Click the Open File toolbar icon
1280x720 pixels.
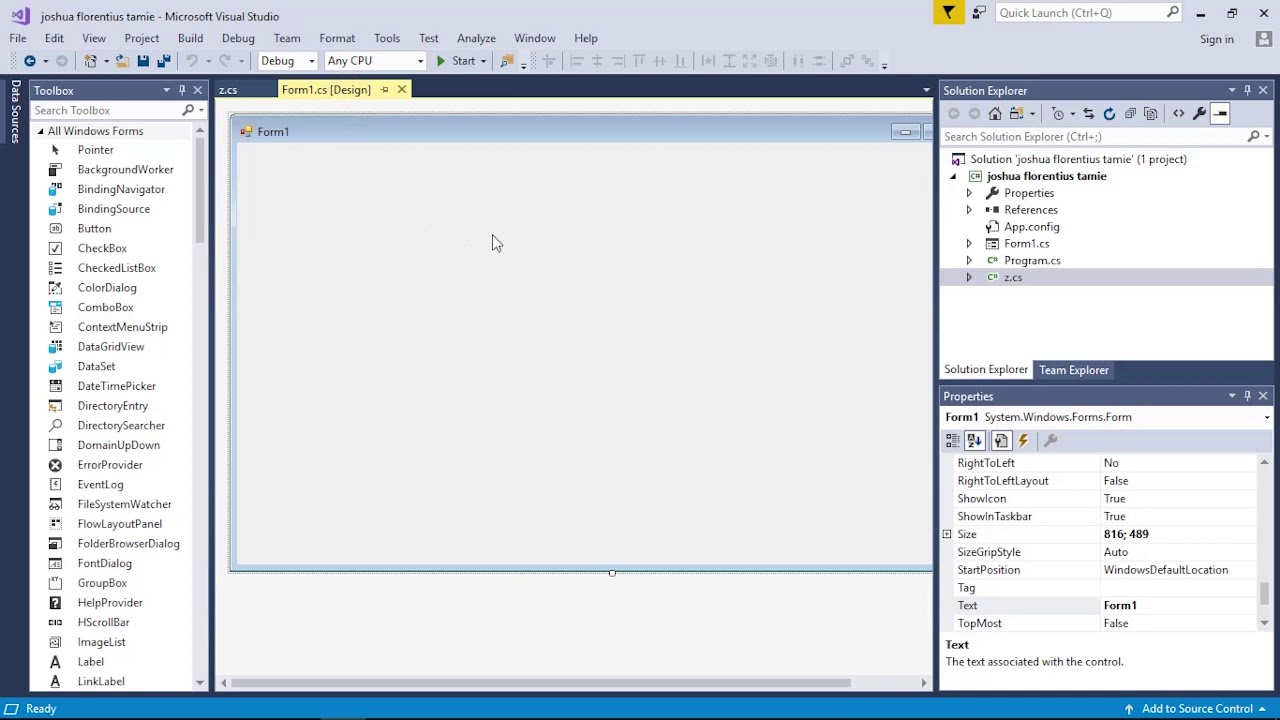coord(122,61)
